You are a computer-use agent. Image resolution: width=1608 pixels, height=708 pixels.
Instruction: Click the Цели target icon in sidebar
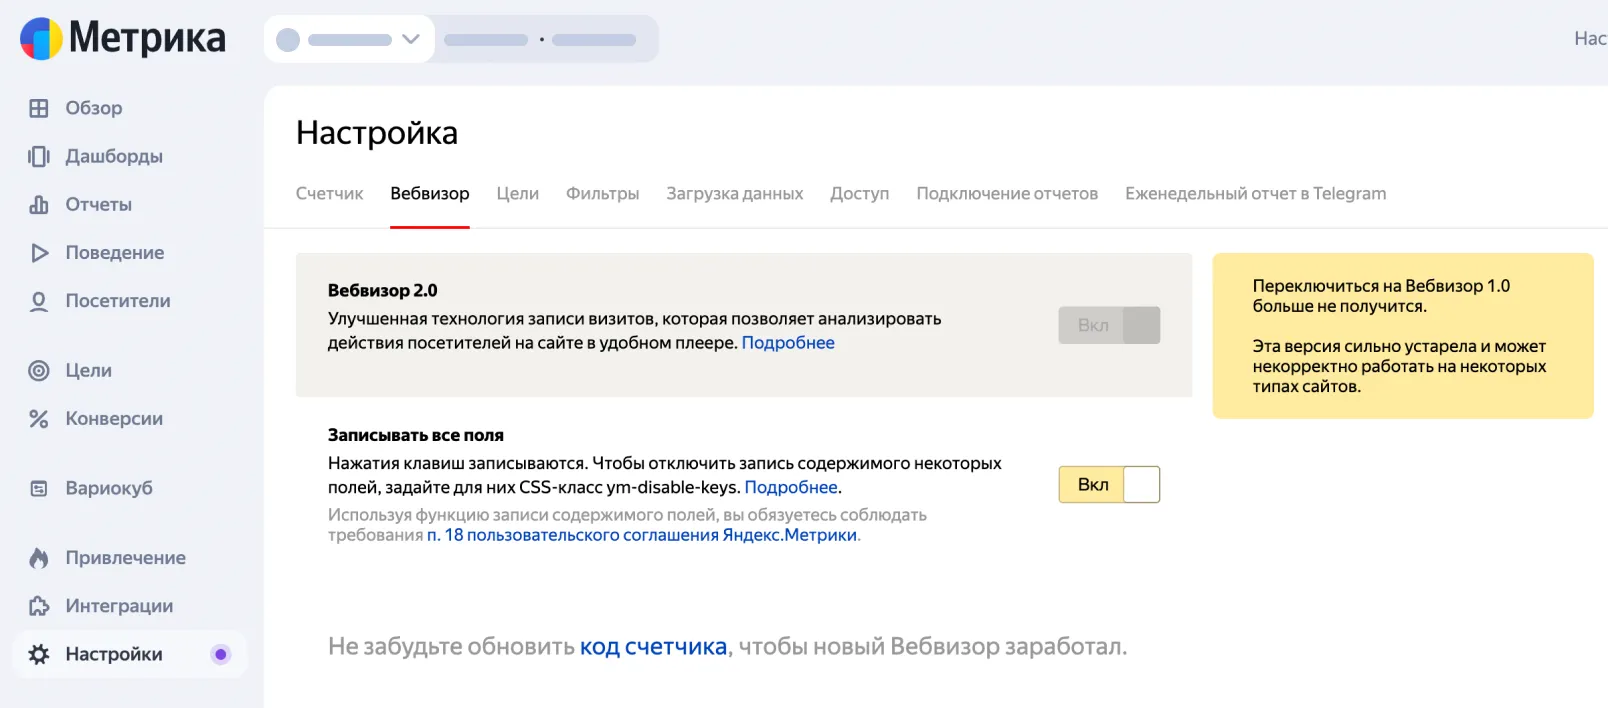click(39, 370)
